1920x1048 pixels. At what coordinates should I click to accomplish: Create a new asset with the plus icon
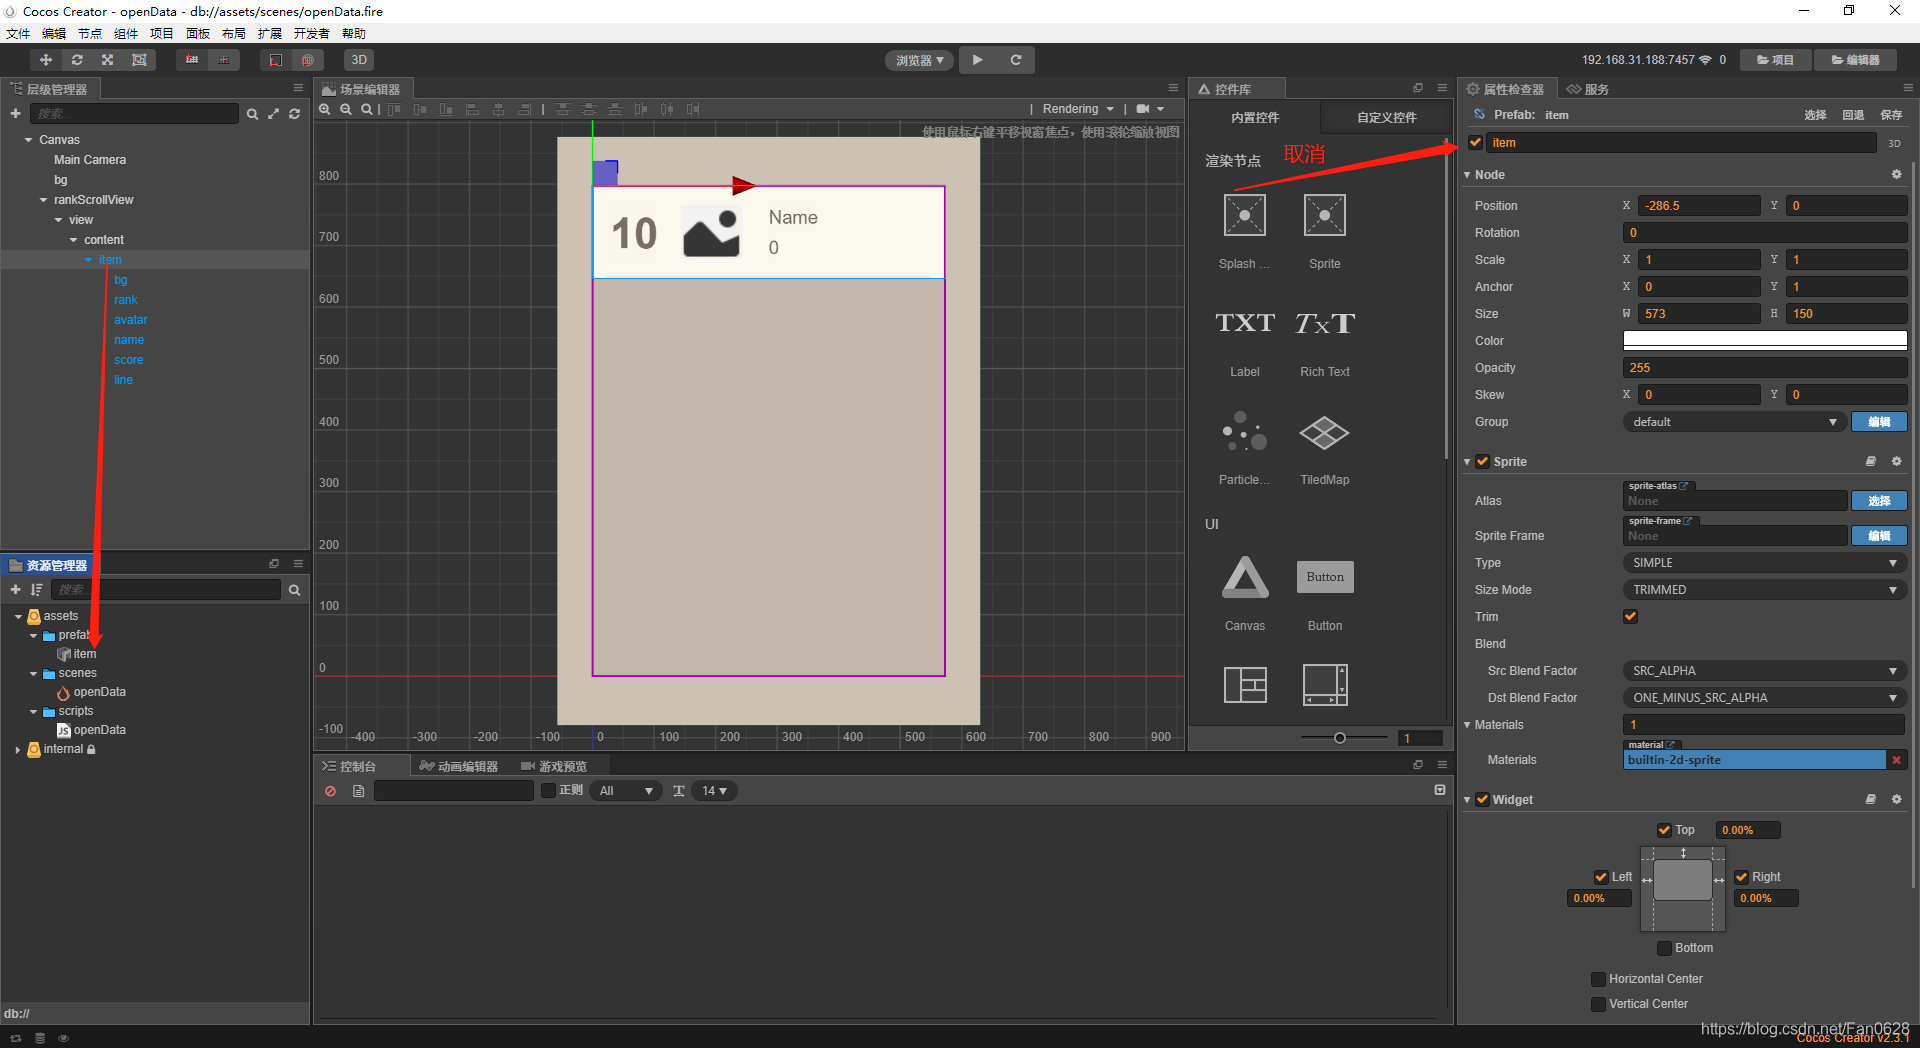(x=15, y=590)
